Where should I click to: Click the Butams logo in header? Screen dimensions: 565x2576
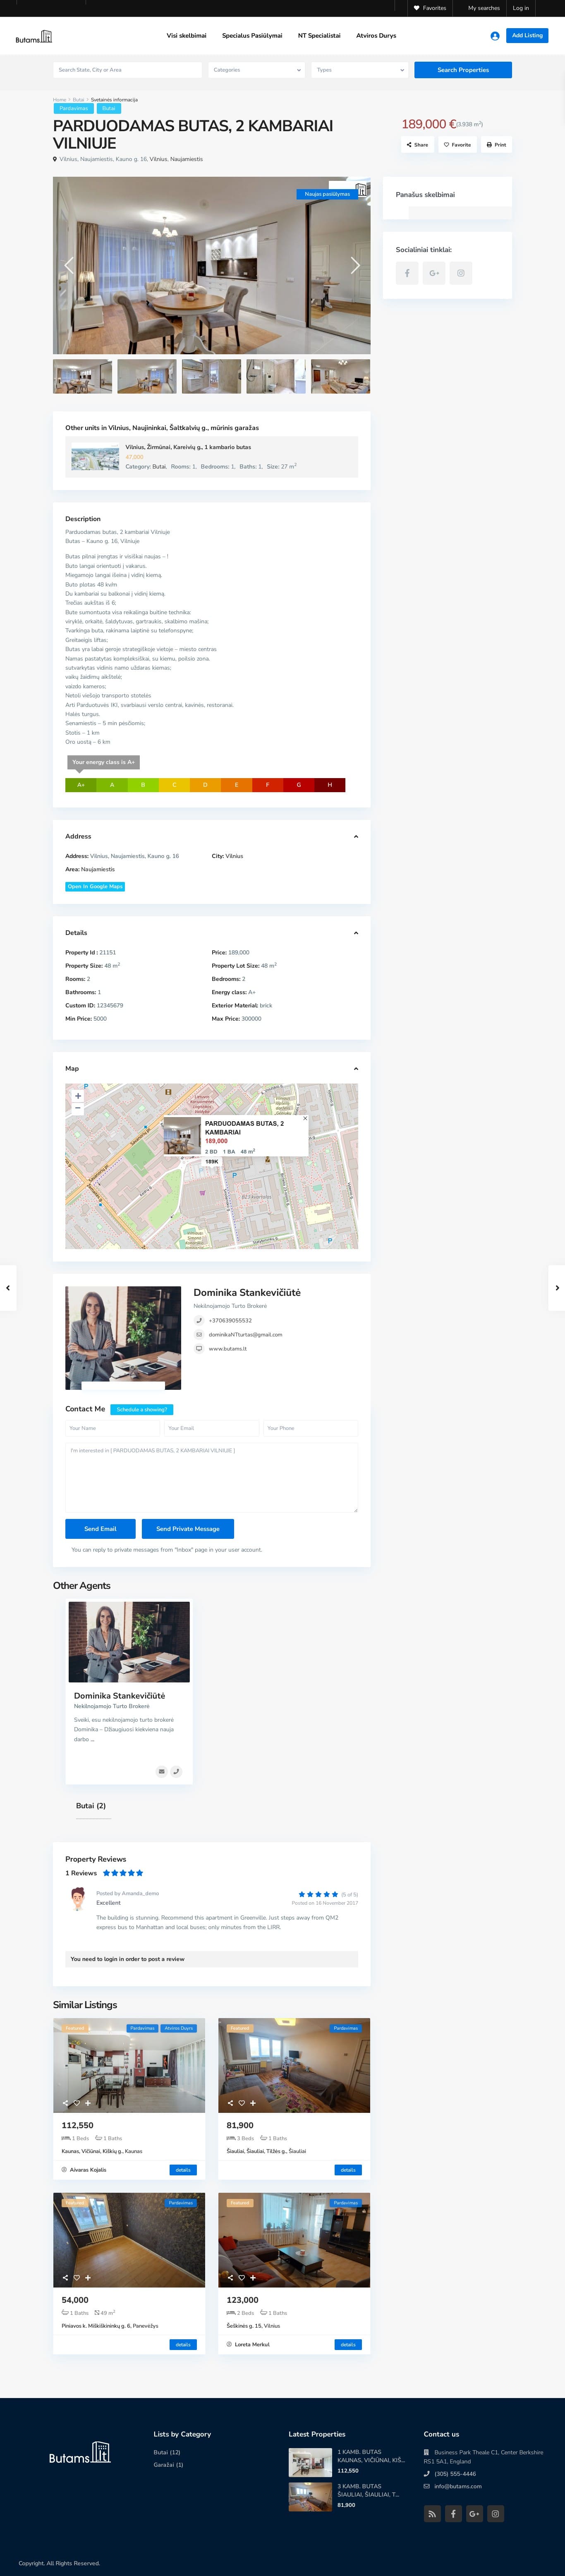[34, 37]
